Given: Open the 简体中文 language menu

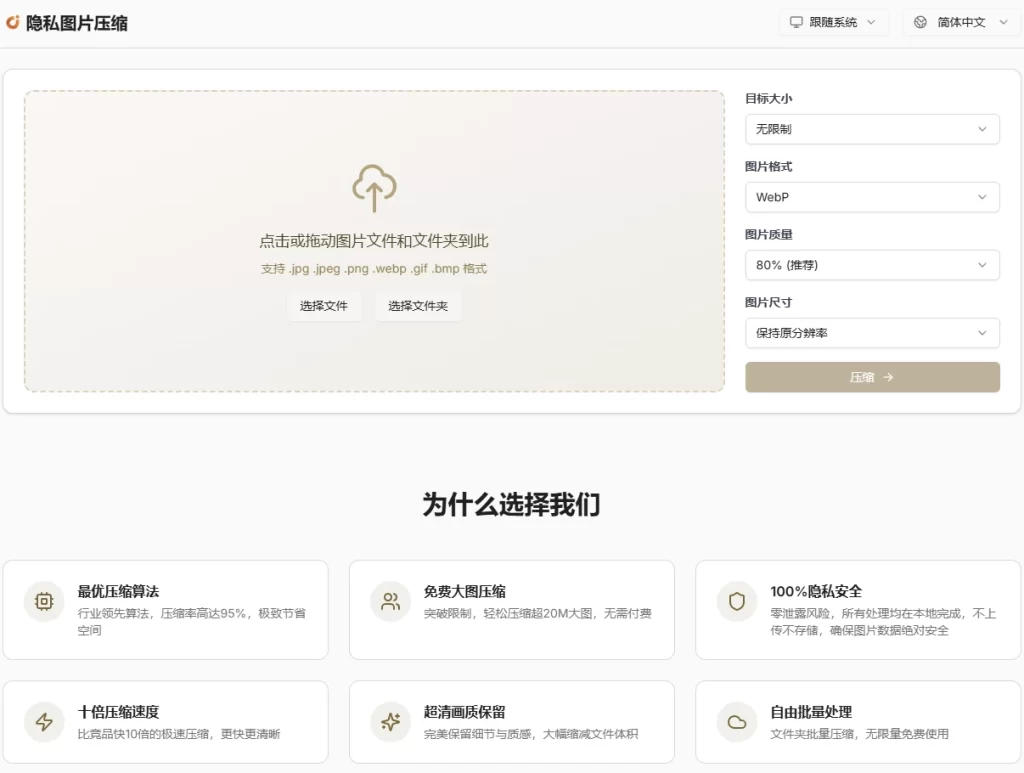Looking at the screenshot, I should click(960, 22).
